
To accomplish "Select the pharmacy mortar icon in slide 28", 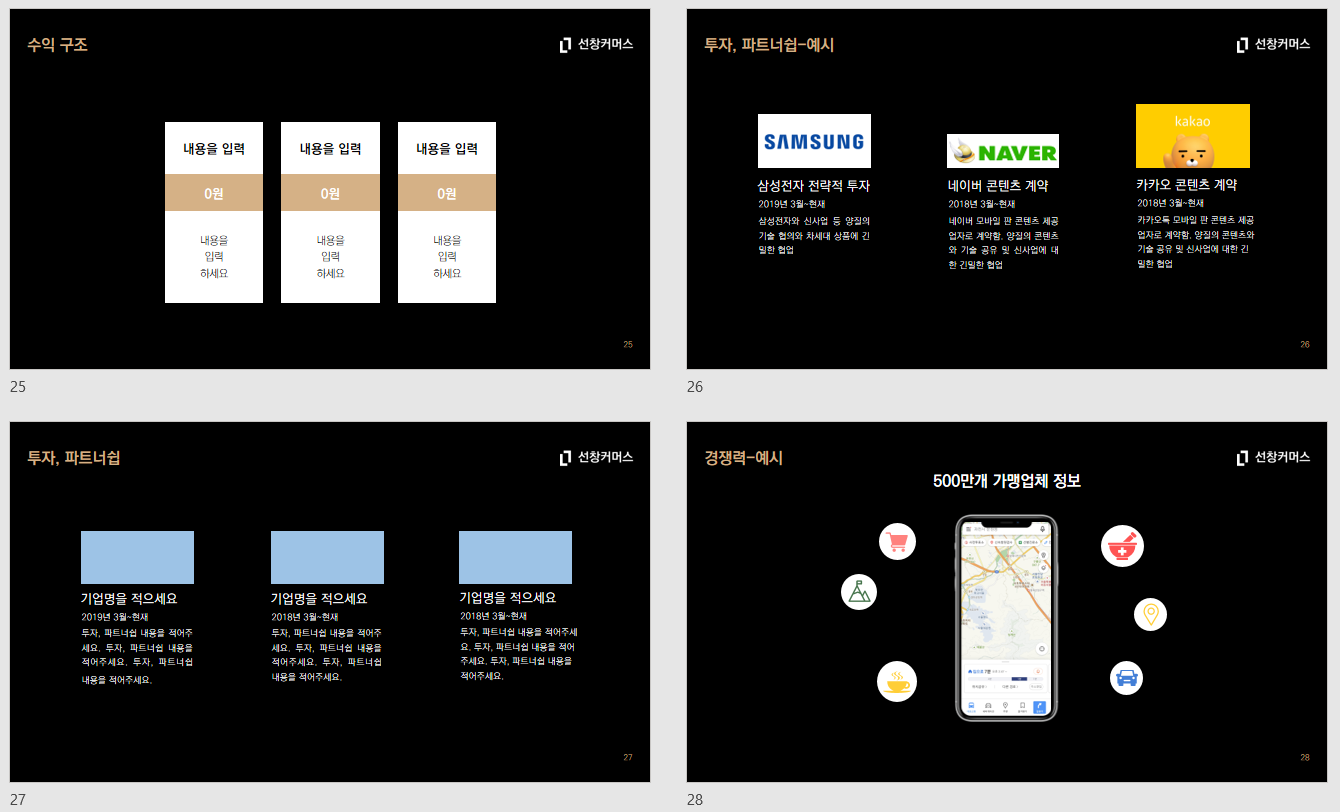I will (1123, 546).
